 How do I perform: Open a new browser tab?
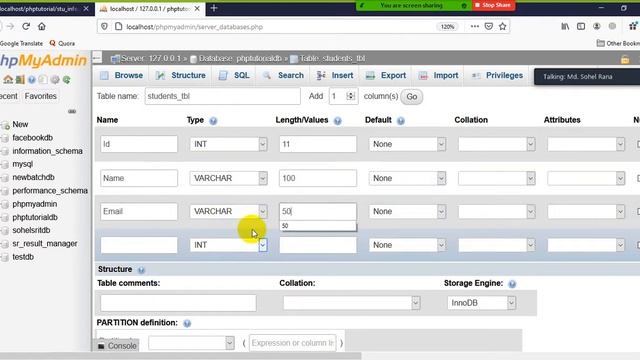pos(214,8)
